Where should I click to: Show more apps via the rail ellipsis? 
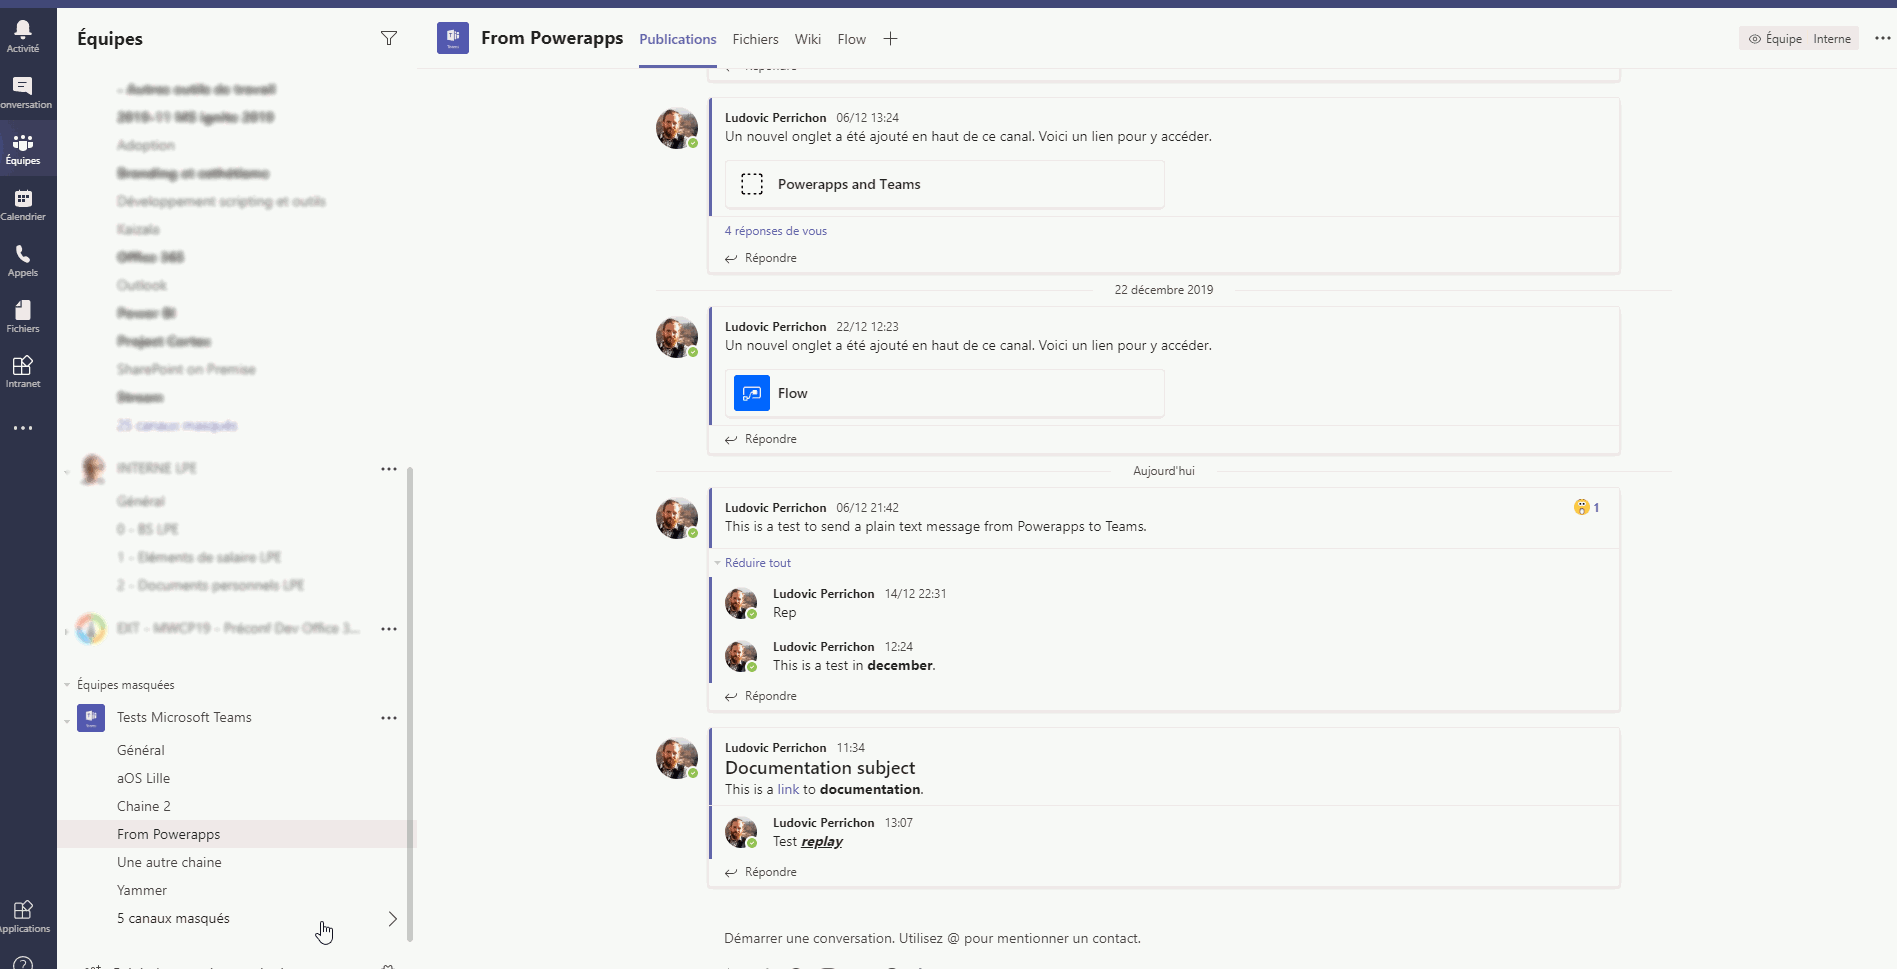pos(23,428)
